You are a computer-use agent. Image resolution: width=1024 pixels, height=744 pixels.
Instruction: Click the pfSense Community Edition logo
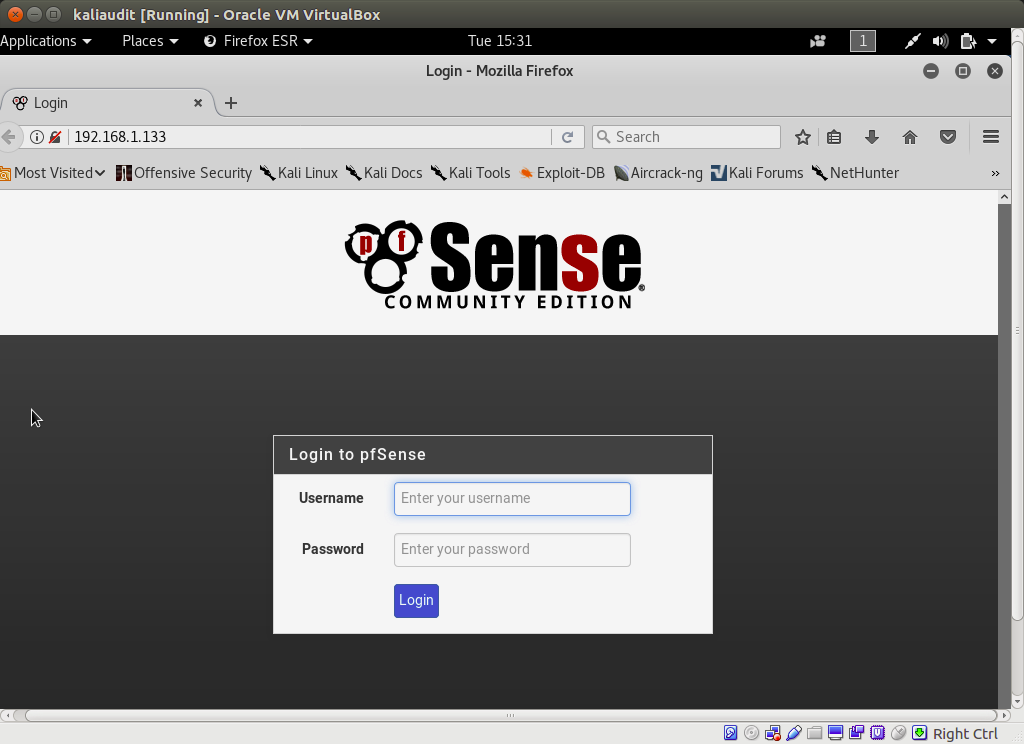494,265
